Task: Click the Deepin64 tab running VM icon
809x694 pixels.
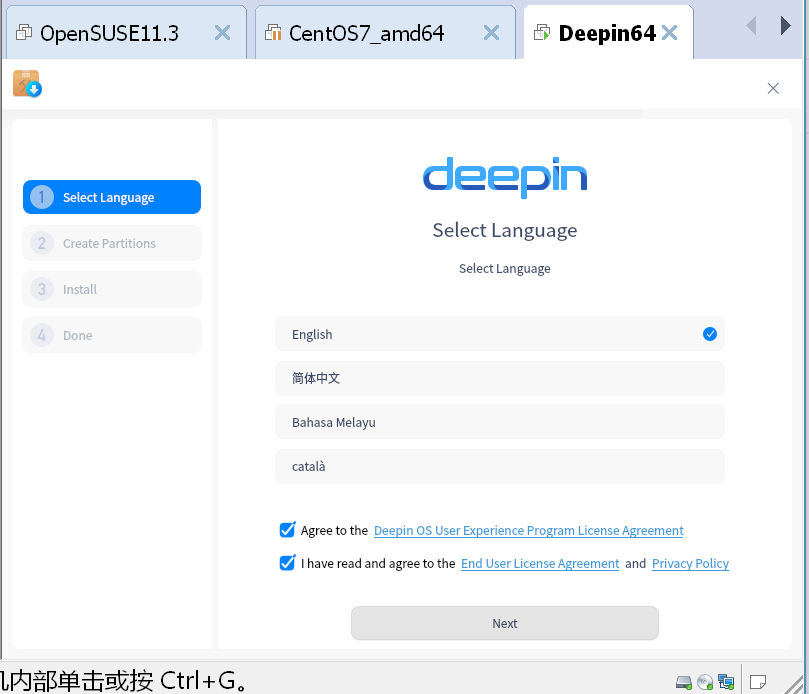Action: [542, 33]
